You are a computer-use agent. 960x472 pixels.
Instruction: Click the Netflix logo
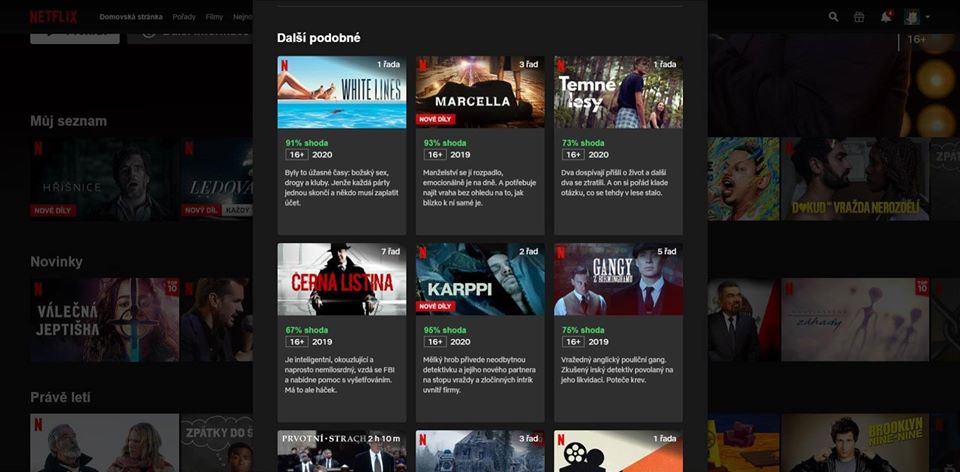(x=53, y=17)
